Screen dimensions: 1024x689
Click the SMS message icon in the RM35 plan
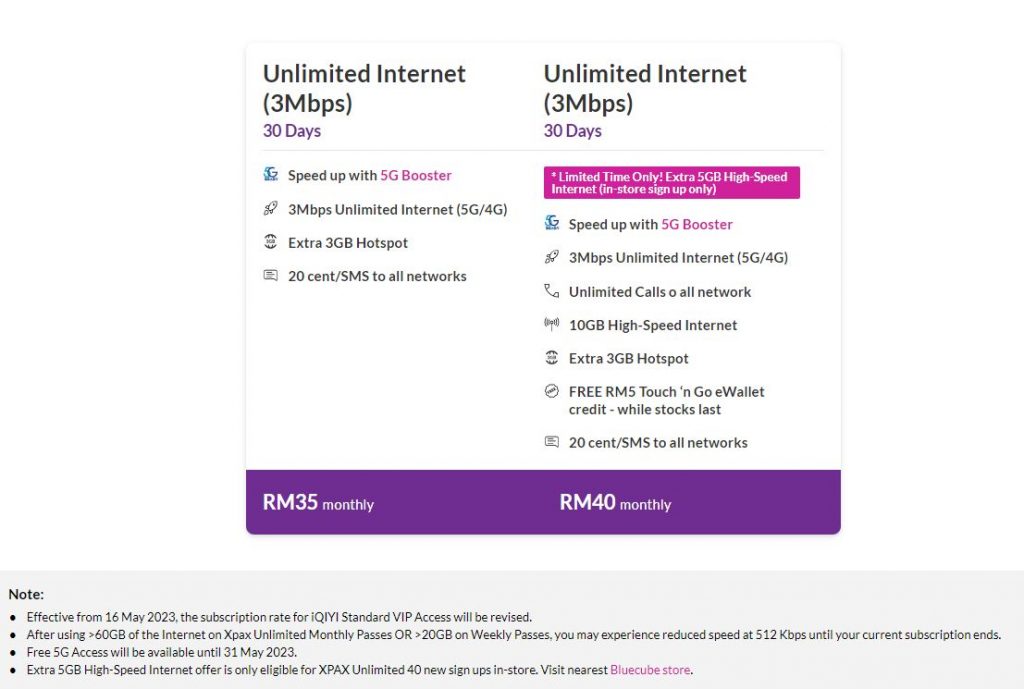pos(270,276)
